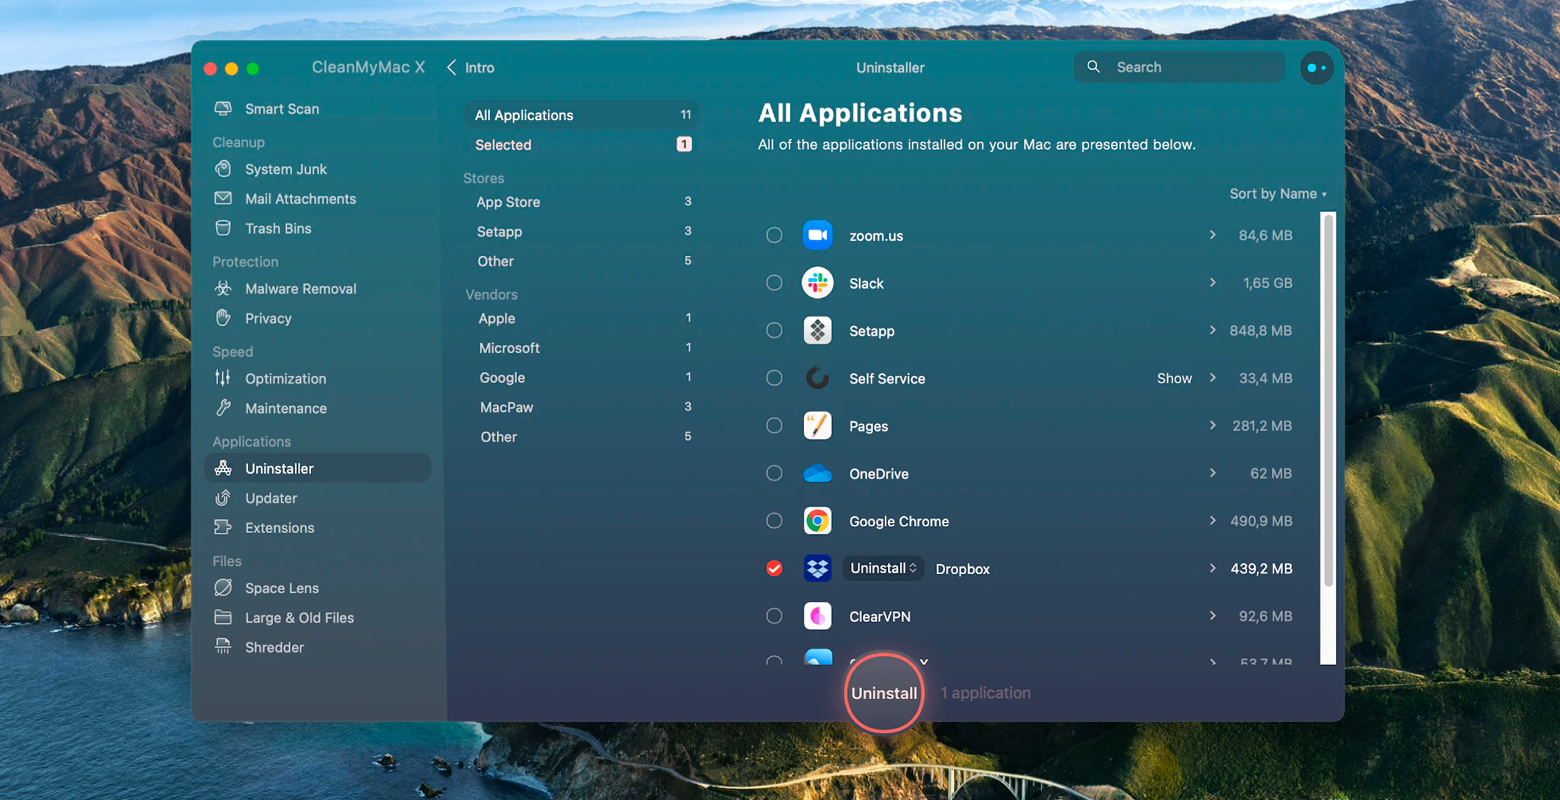The width and height of the screenshot is (1560, 800).
Task: Click the Google Chrome app icon
Action: [817, 521]
